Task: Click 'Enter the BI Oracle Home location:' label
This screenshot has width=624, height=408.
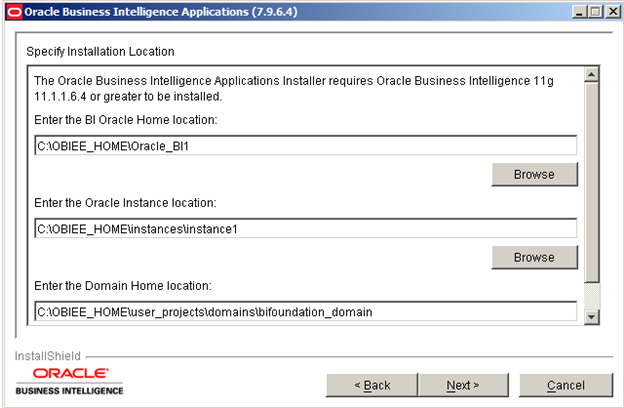Action: (x=126, y=120)
